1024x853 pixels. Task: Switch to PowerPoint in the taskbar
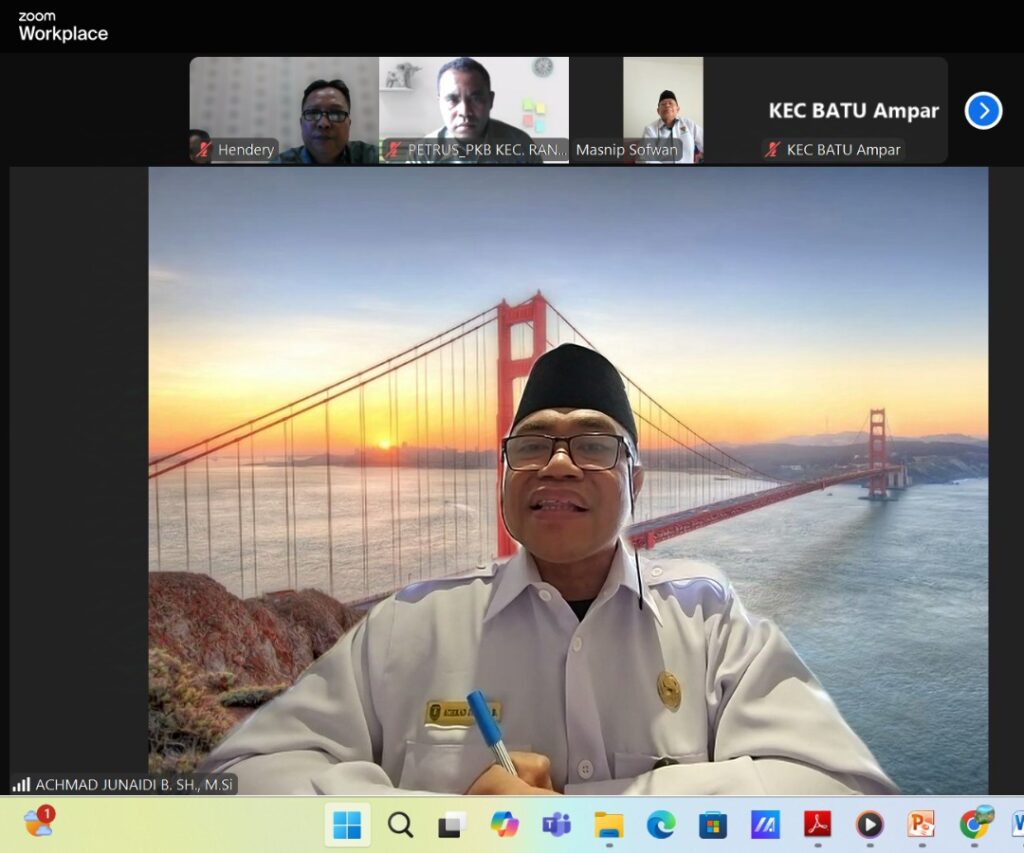(x=920, y=825)
